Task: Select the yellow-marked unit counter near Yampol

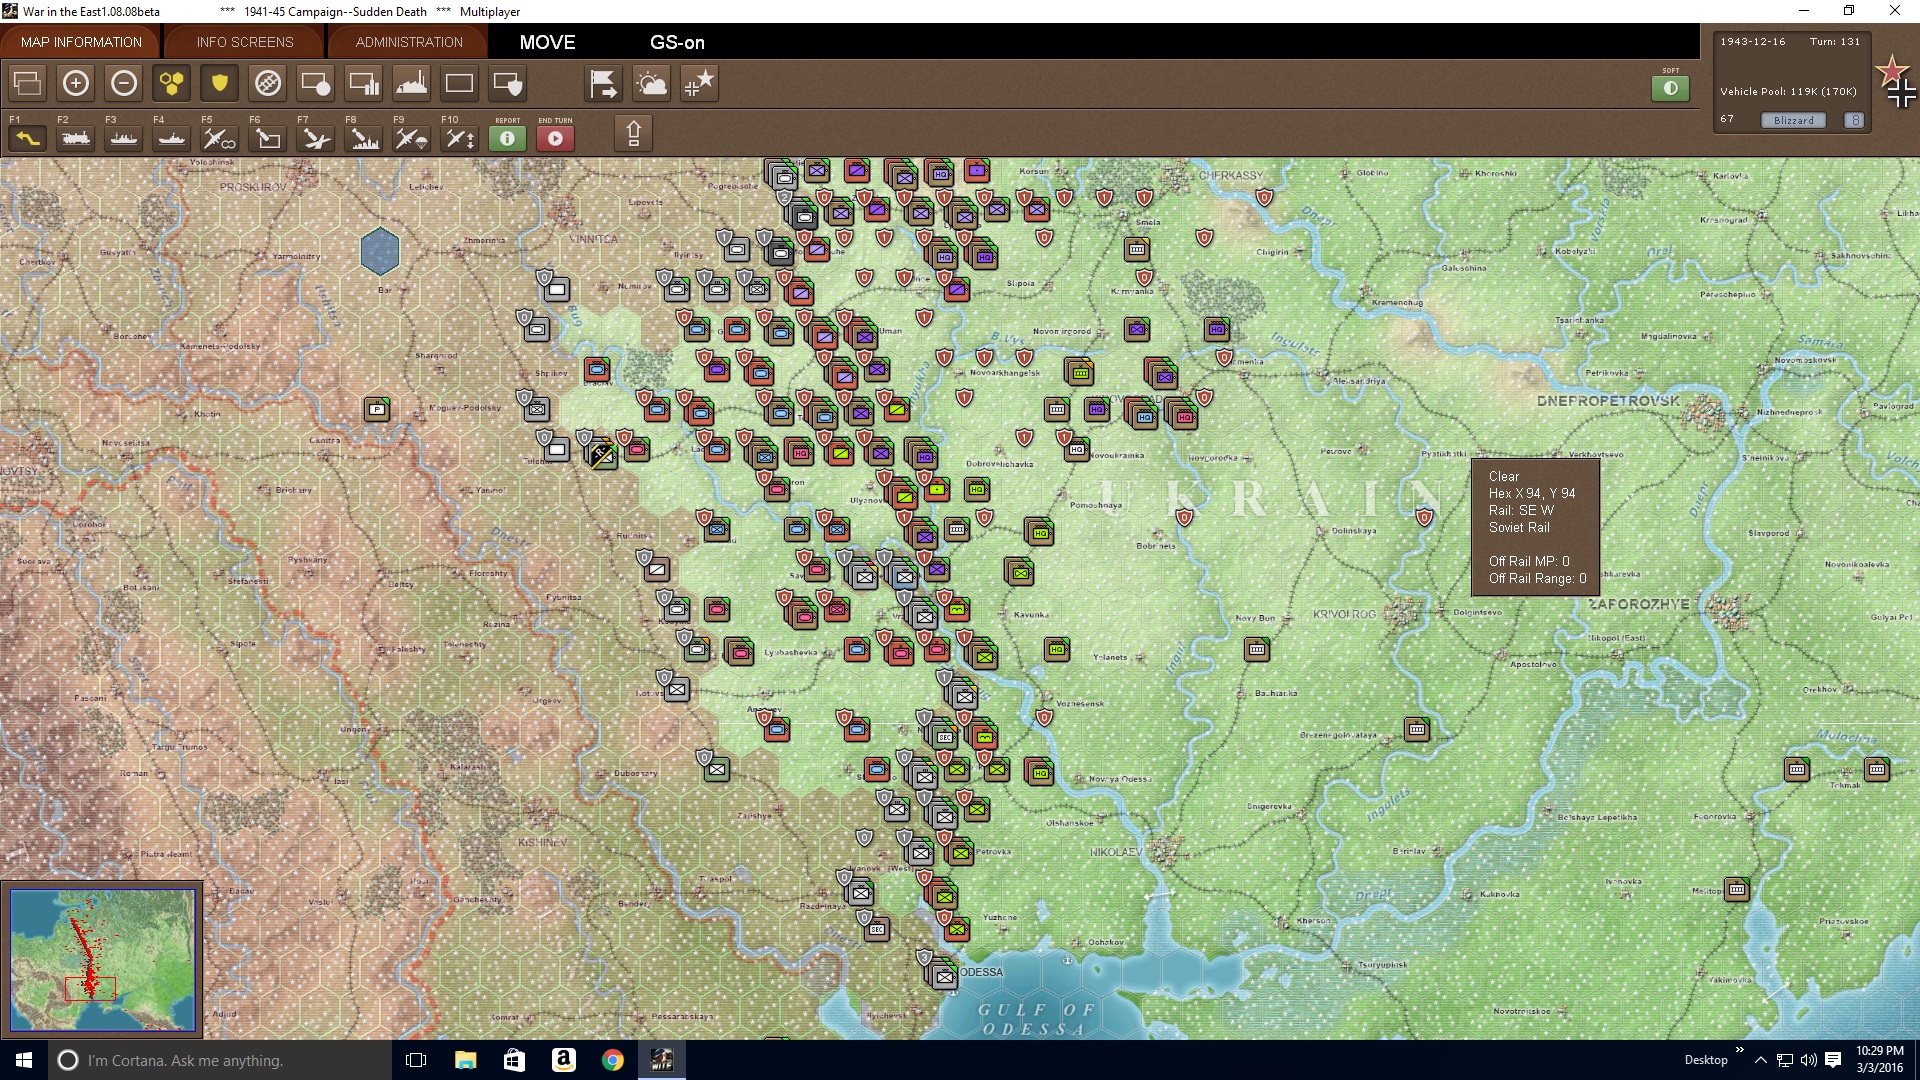Action: coord(602,454)
